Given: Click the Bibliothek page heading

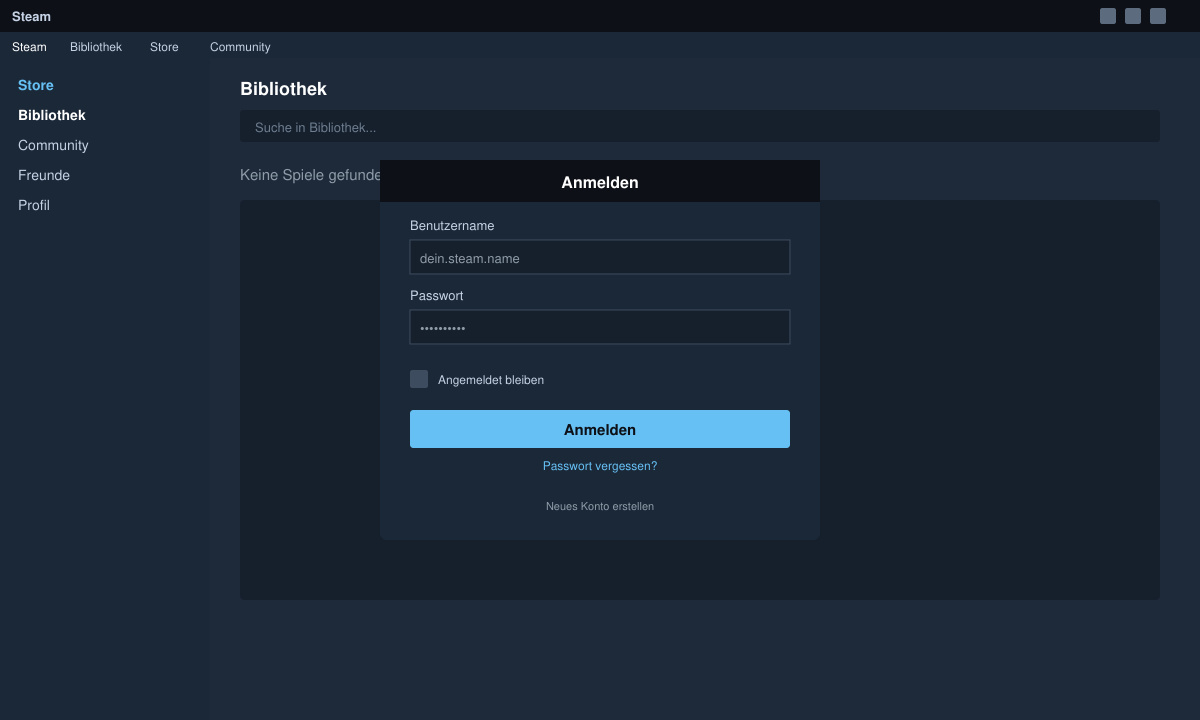Looking at the screenshot, I should point(283,89).
